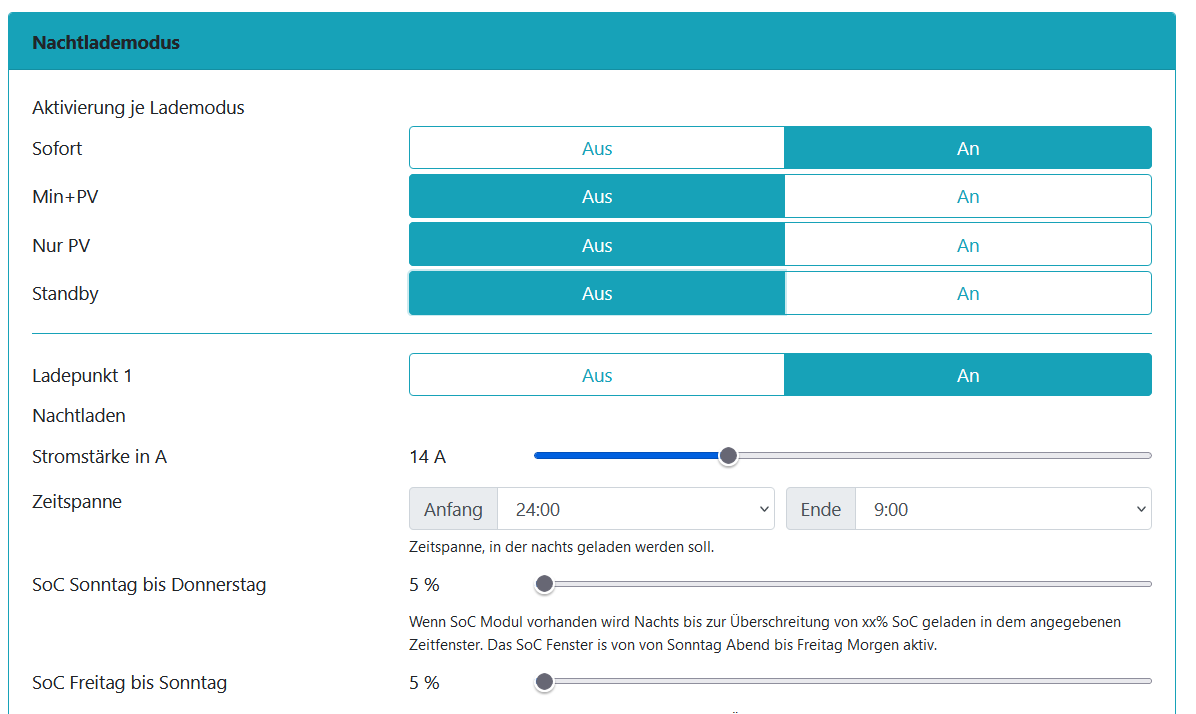
Task: Enable An for Min+PV mode
Action: click(x=967, y=196)
